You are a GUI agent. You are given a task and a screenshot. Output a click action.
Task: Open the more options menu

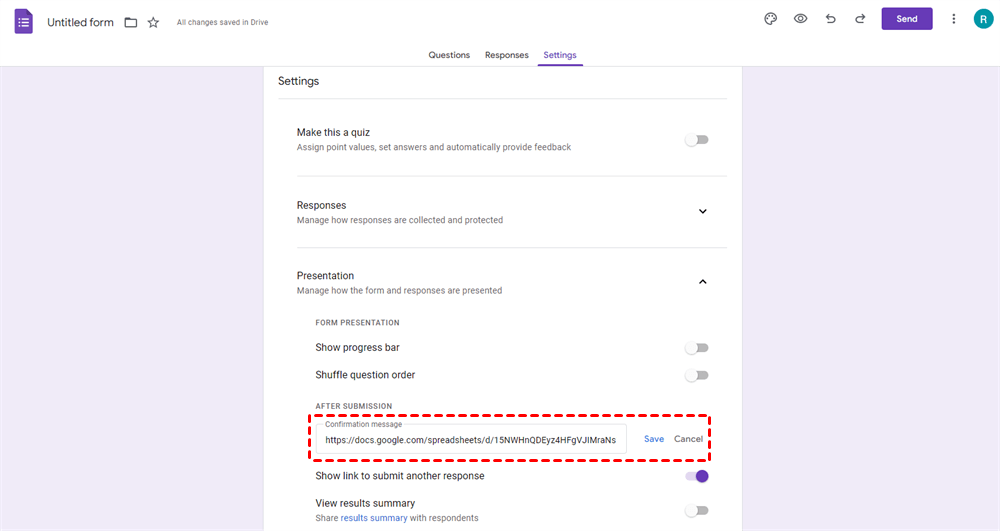[954, 19]
